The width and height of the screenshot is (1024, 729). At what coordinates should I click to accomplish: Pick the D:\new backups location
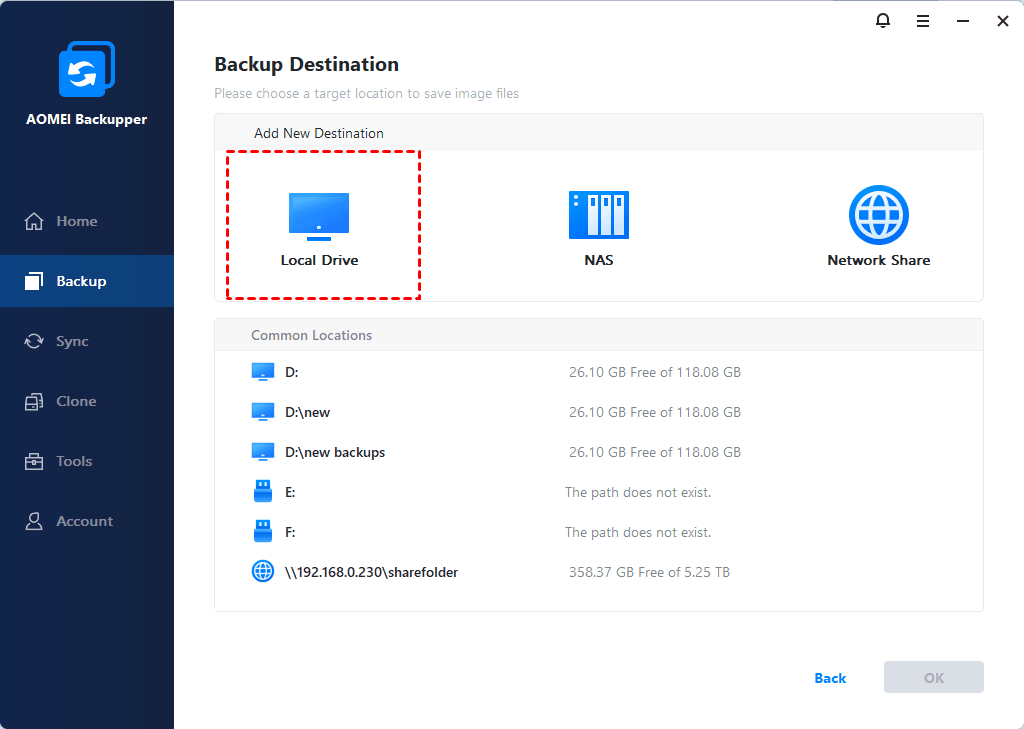coord(334,452)
